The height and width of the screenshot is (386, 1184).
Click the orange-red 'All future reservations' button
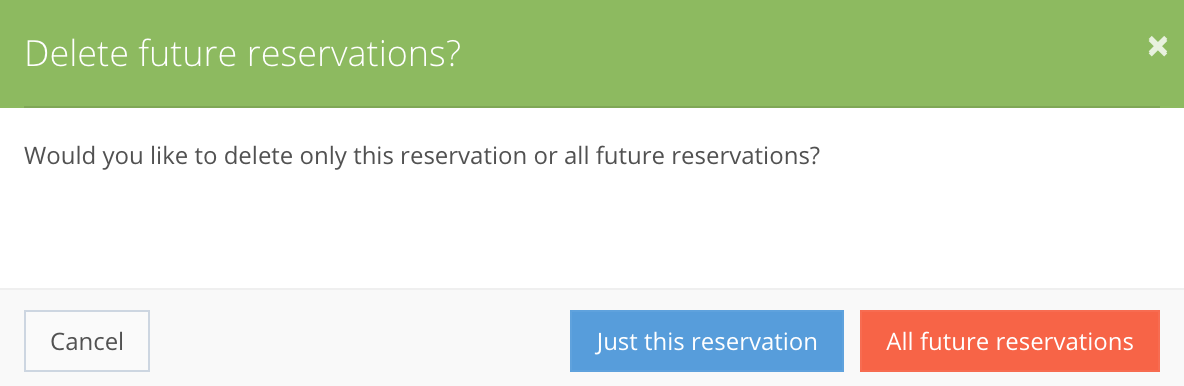[x=1010, y=341]
